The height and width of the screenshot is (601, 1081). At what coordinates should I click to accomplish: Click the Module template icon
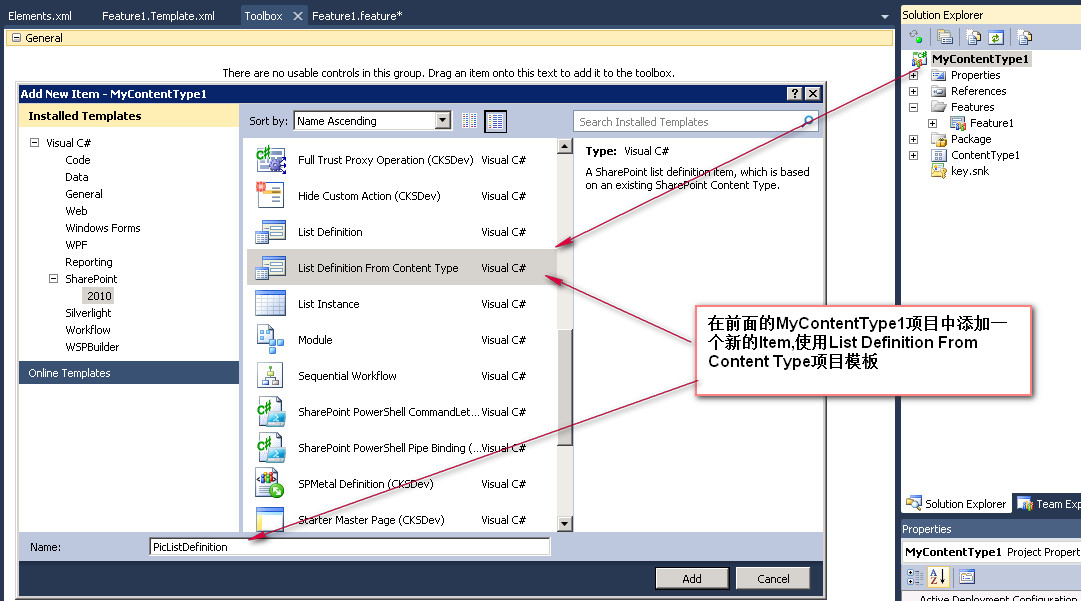click(x=270, y=339)
